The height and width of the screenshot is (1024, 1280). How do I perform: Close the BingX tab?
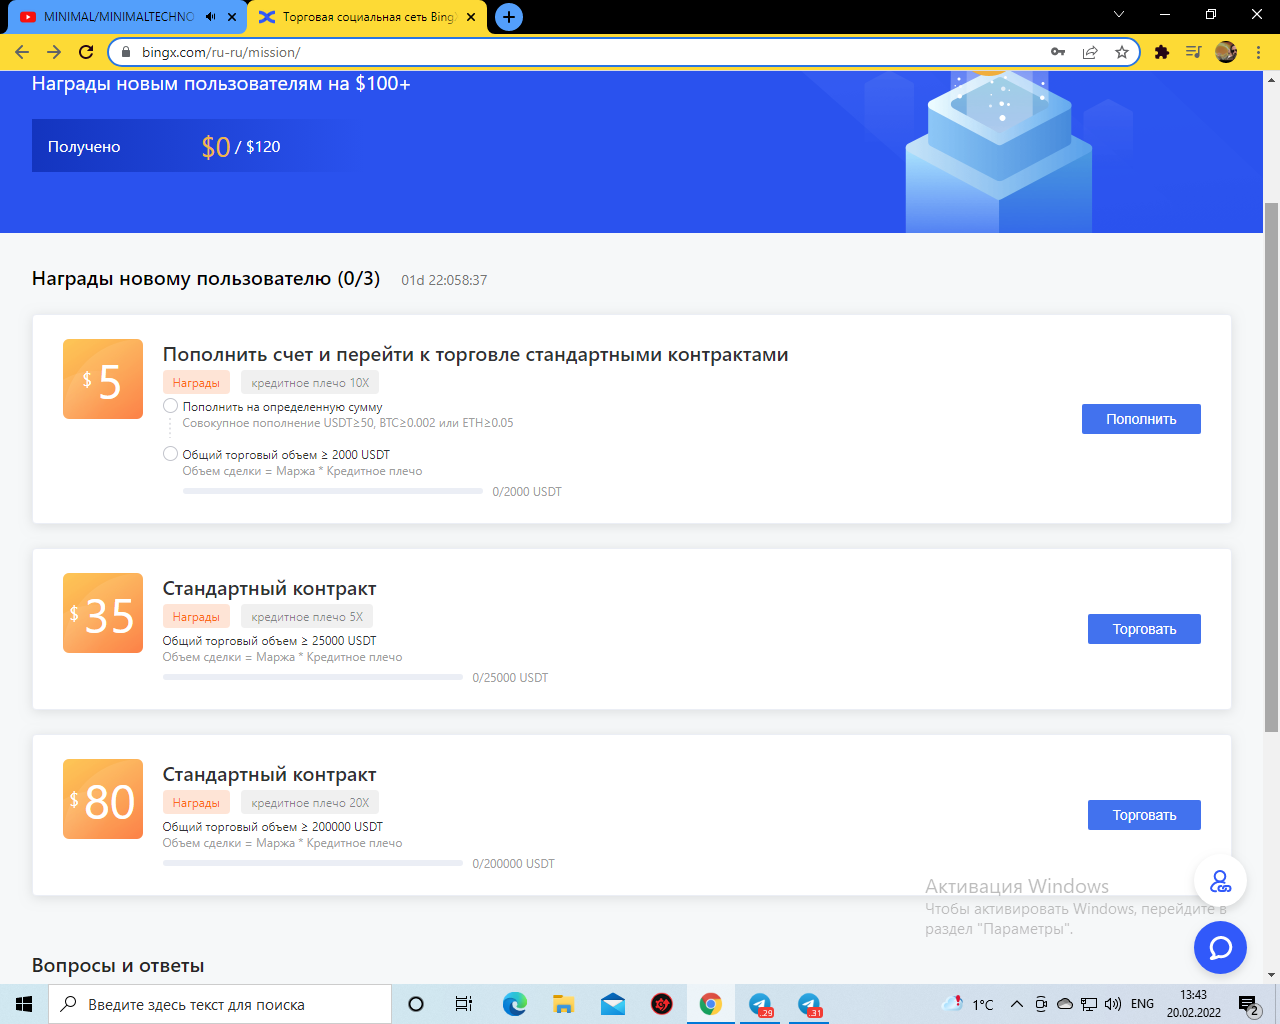point(471,17)
